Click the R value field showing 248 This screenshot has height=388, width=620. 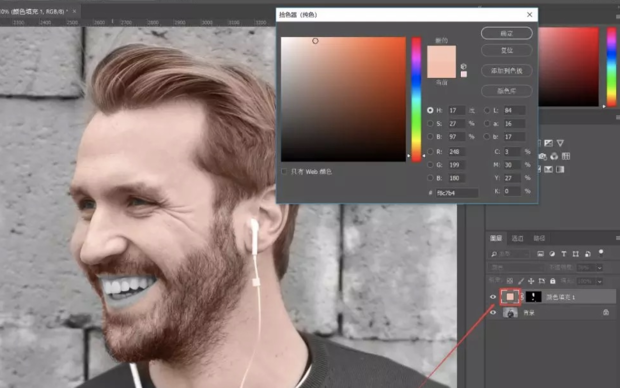457,151
